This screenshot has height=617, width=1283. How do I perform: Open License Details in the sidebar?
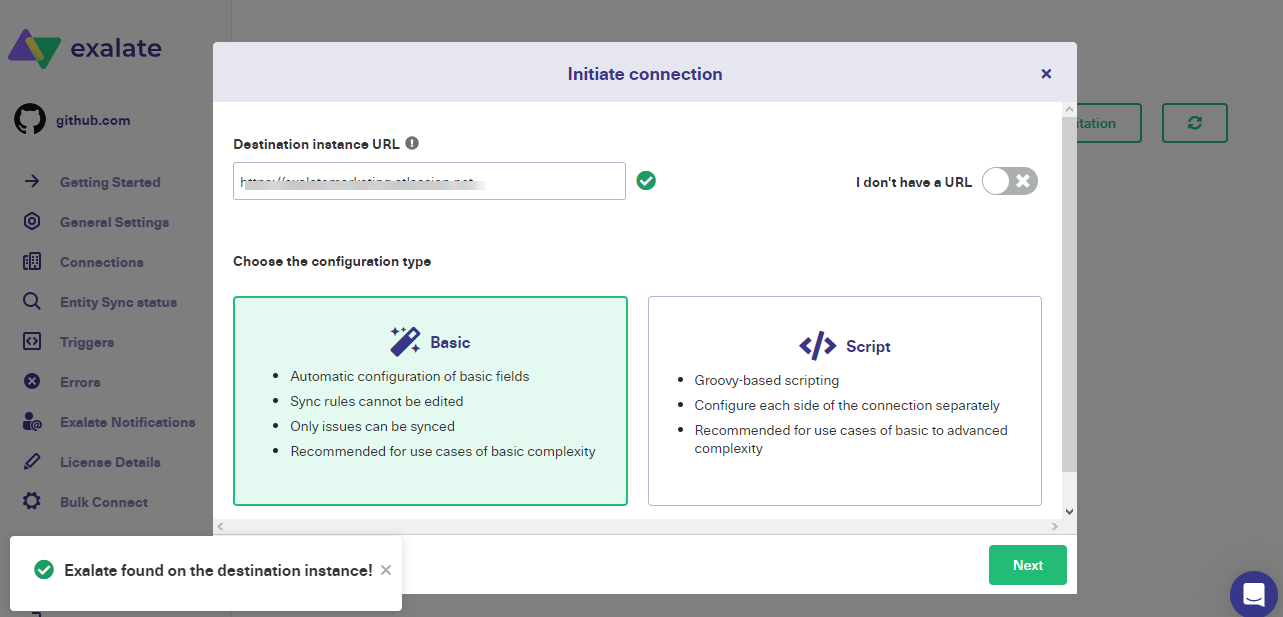110,462
